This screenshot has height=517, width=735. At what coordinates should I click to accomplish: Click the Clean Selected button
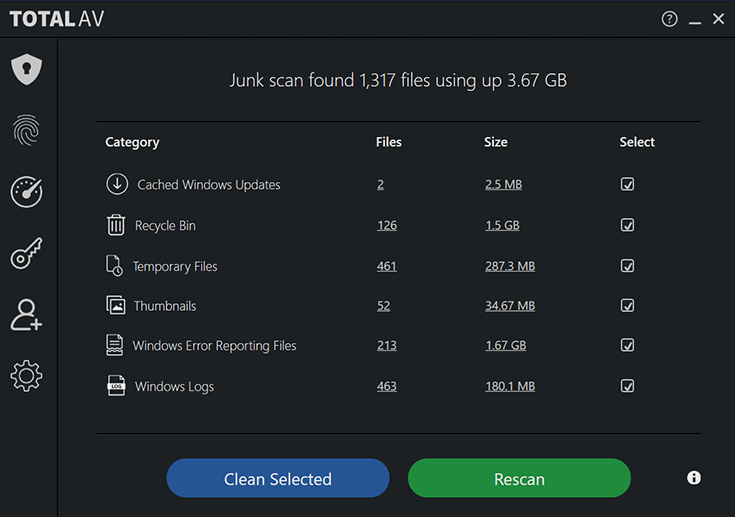278,478
